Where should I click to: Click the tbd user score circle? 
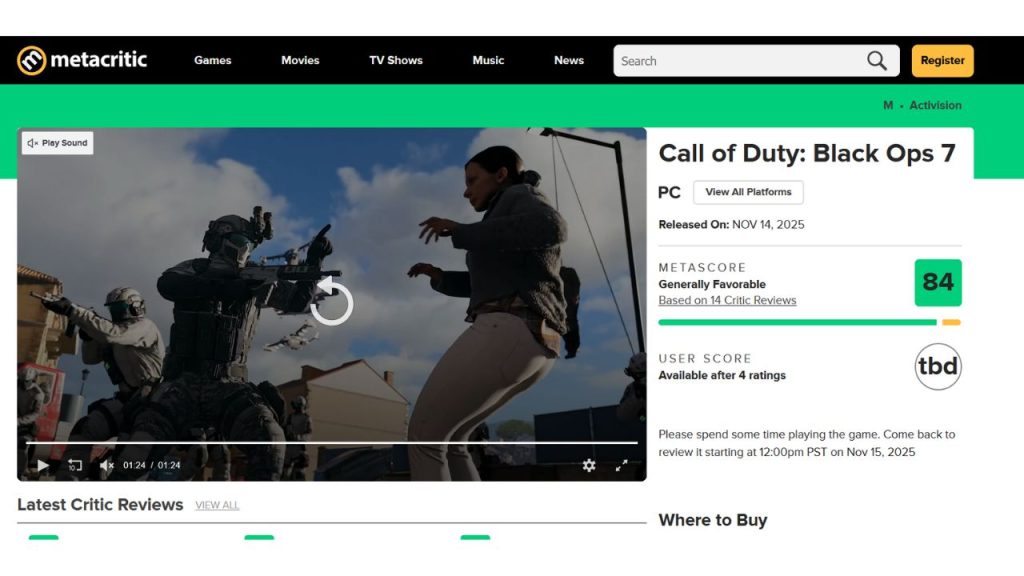[x=937, y=366]
